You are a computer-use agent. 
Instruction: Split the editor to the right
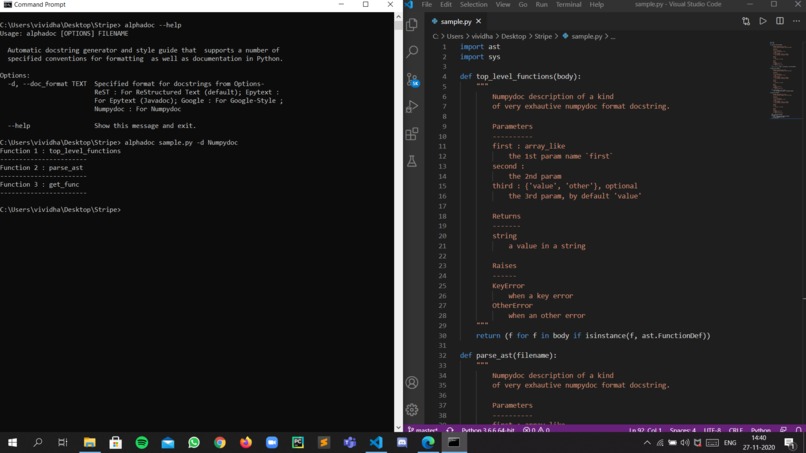780,21
